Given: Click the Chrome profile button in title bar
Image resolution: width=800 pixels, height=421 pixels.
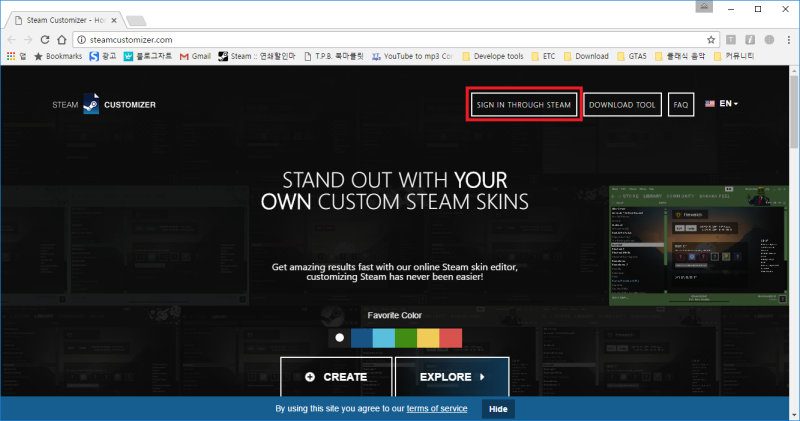Looking at the screenshot, I should pyautogui.click(x=704, y=7).
